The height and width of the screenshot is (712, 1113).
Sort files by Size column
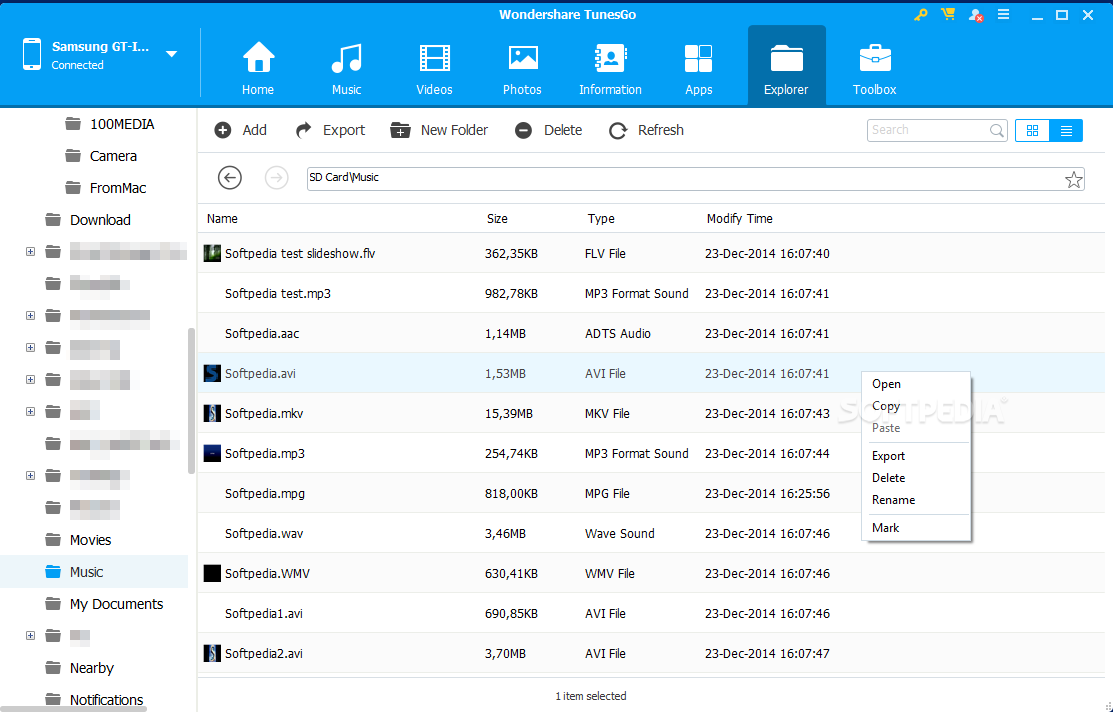(497, 219)
